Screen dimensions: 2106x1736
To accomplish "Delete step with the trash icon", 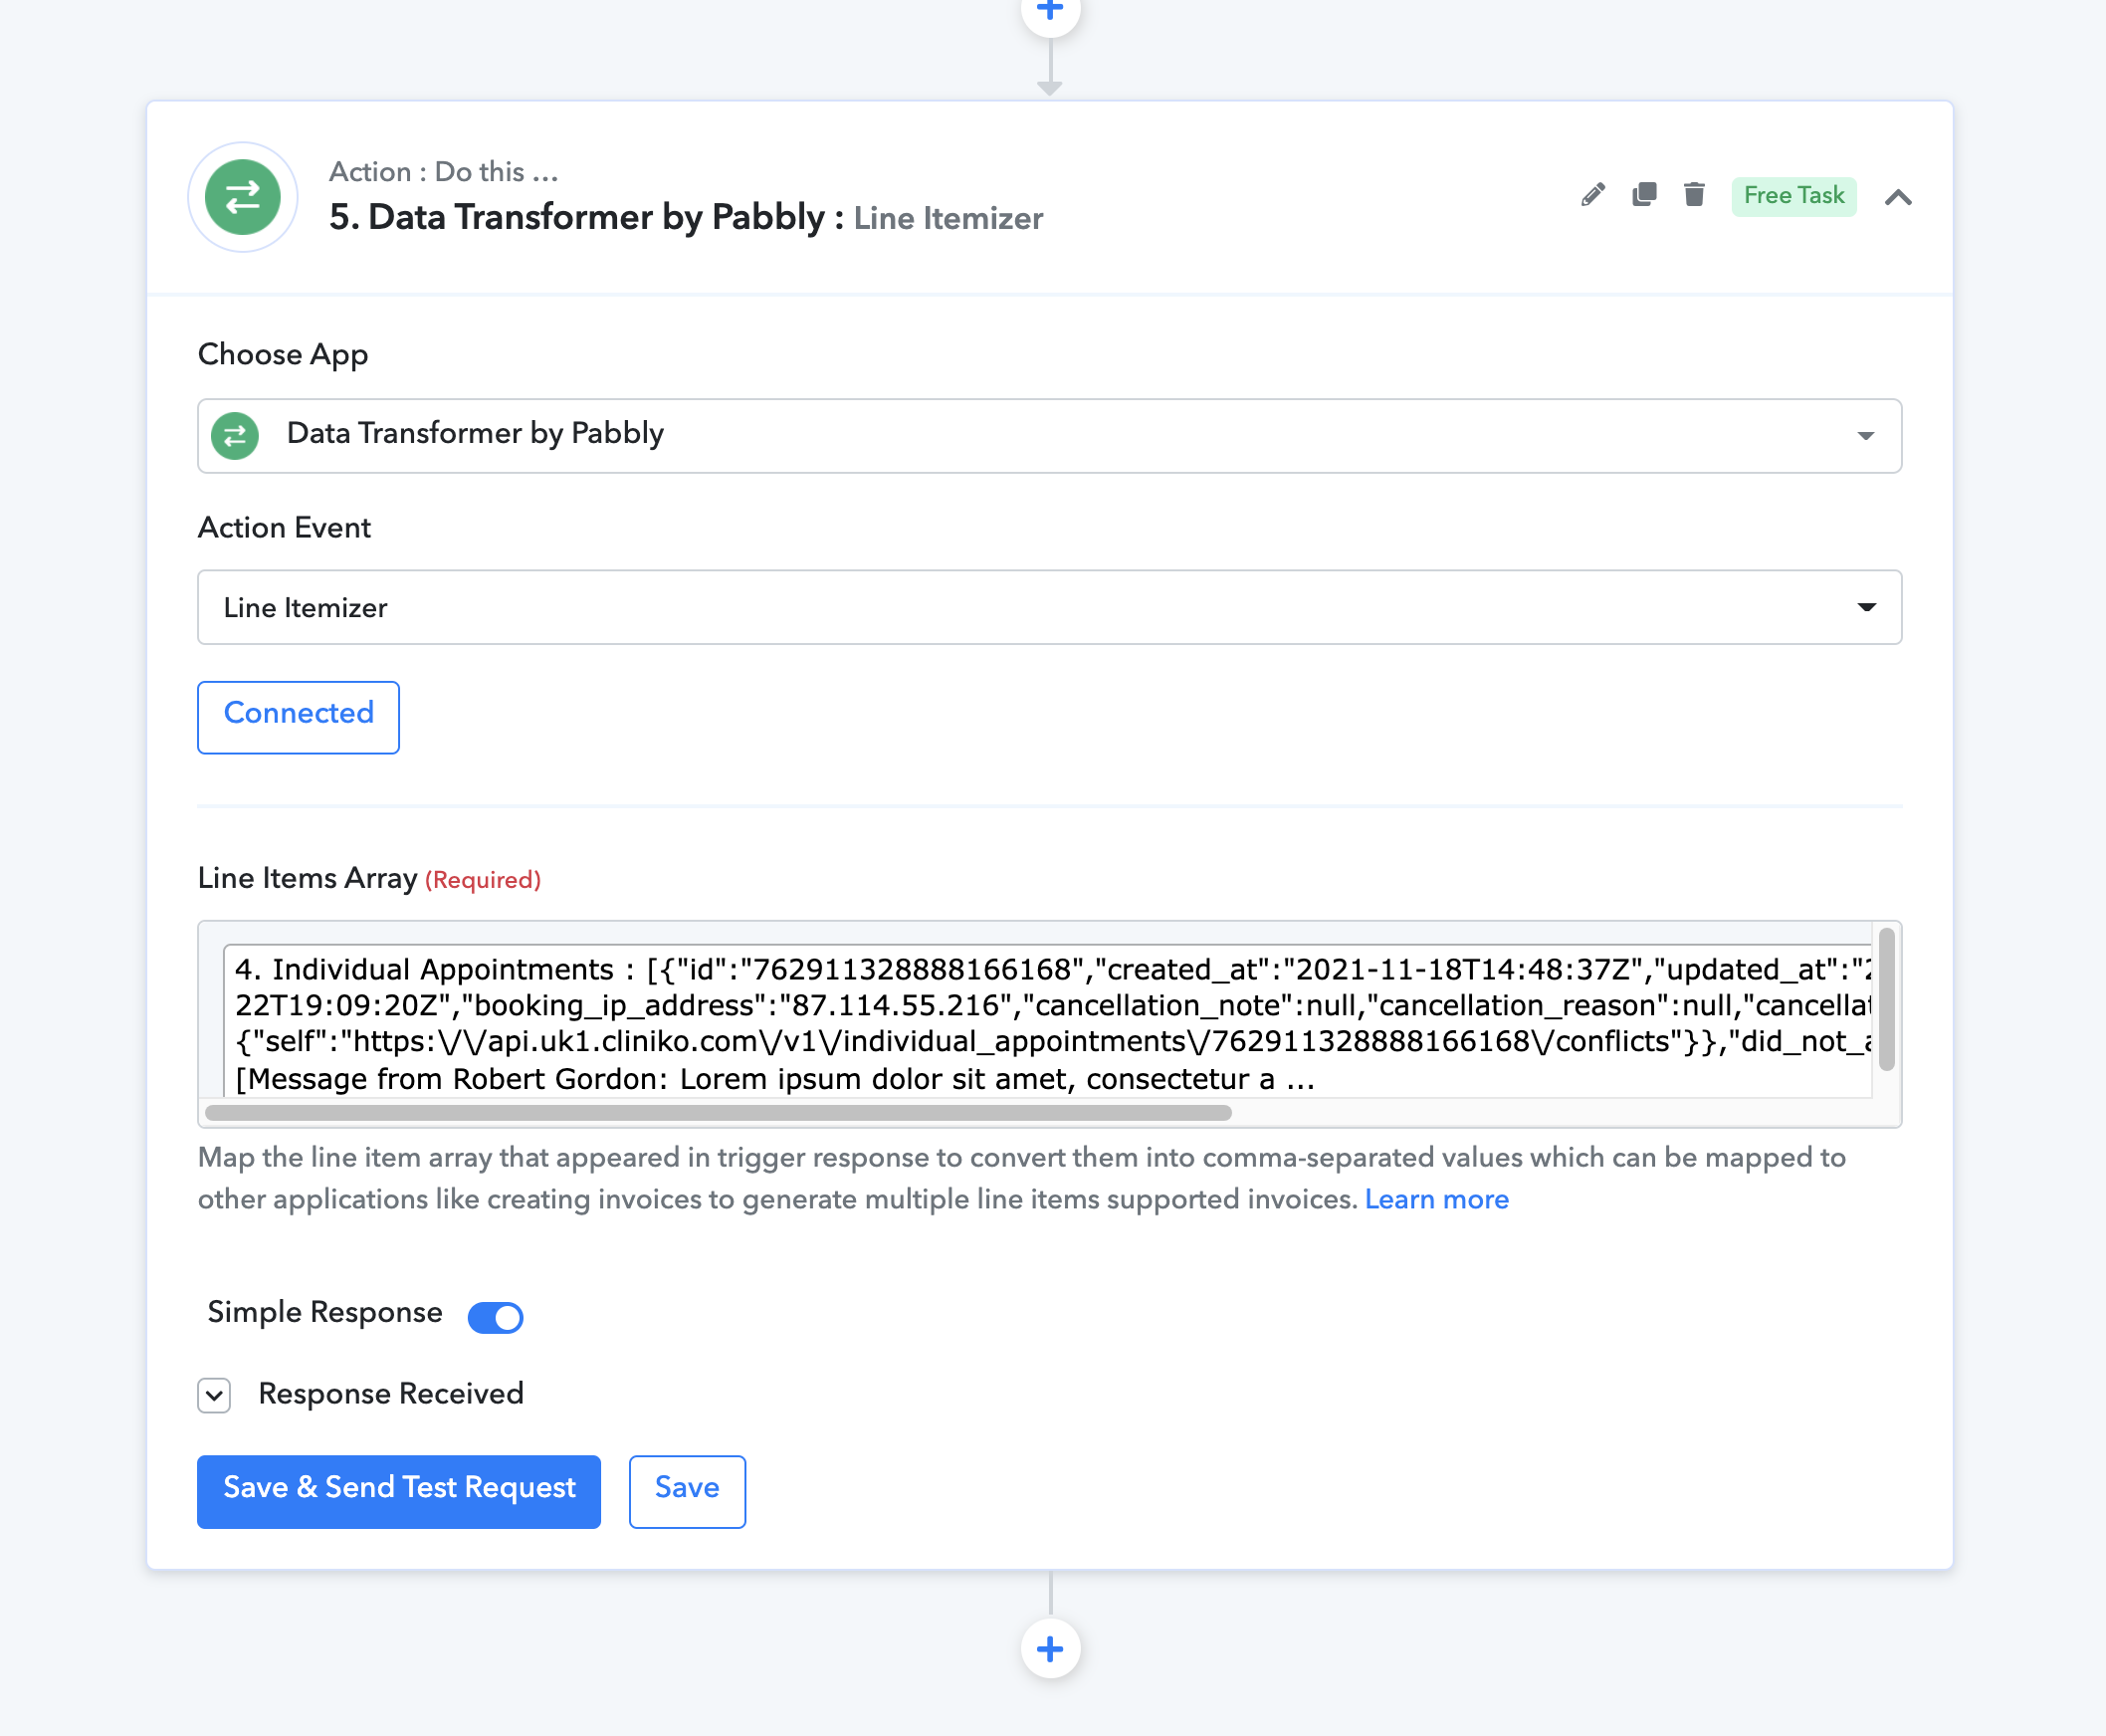I will click(1694, 194).
